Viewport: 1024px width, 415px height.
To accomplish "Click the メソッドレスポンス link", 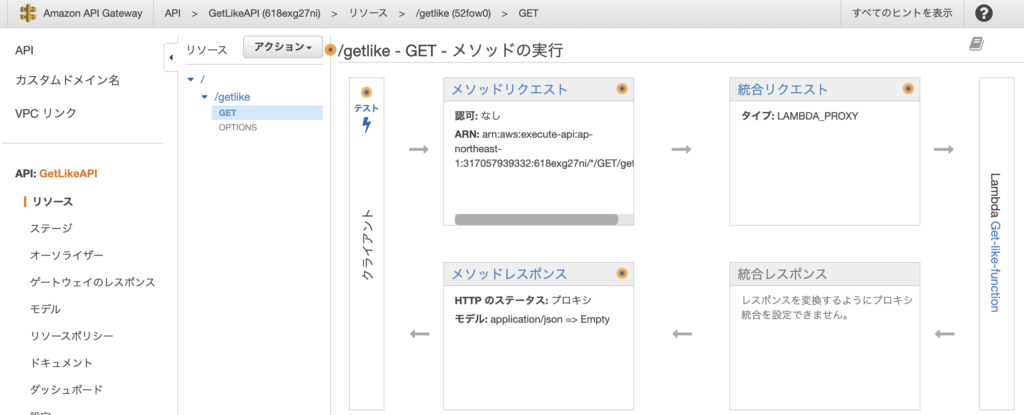I will click(x=509, y=274).
